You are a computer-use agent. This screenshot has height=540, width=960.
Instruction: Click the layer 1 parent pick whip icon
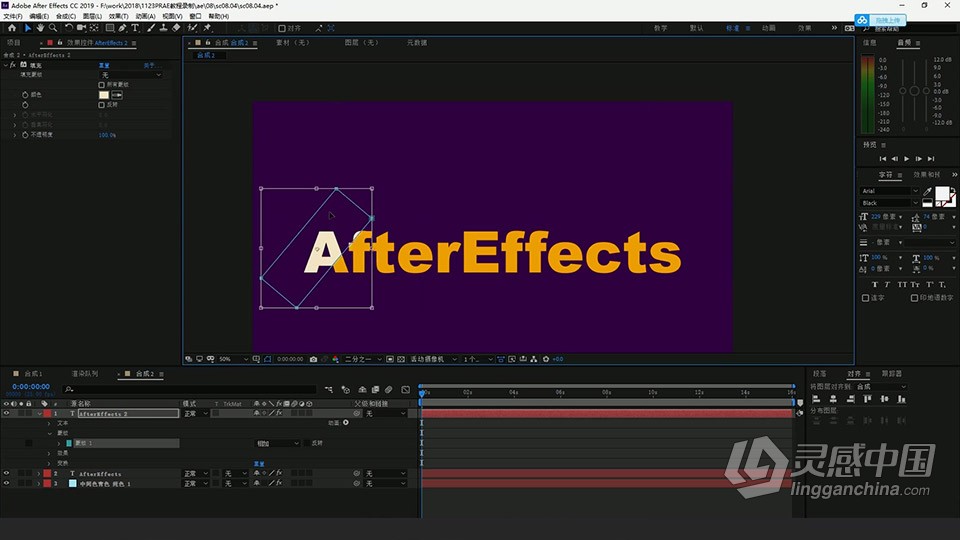click(x=357, y=413)
